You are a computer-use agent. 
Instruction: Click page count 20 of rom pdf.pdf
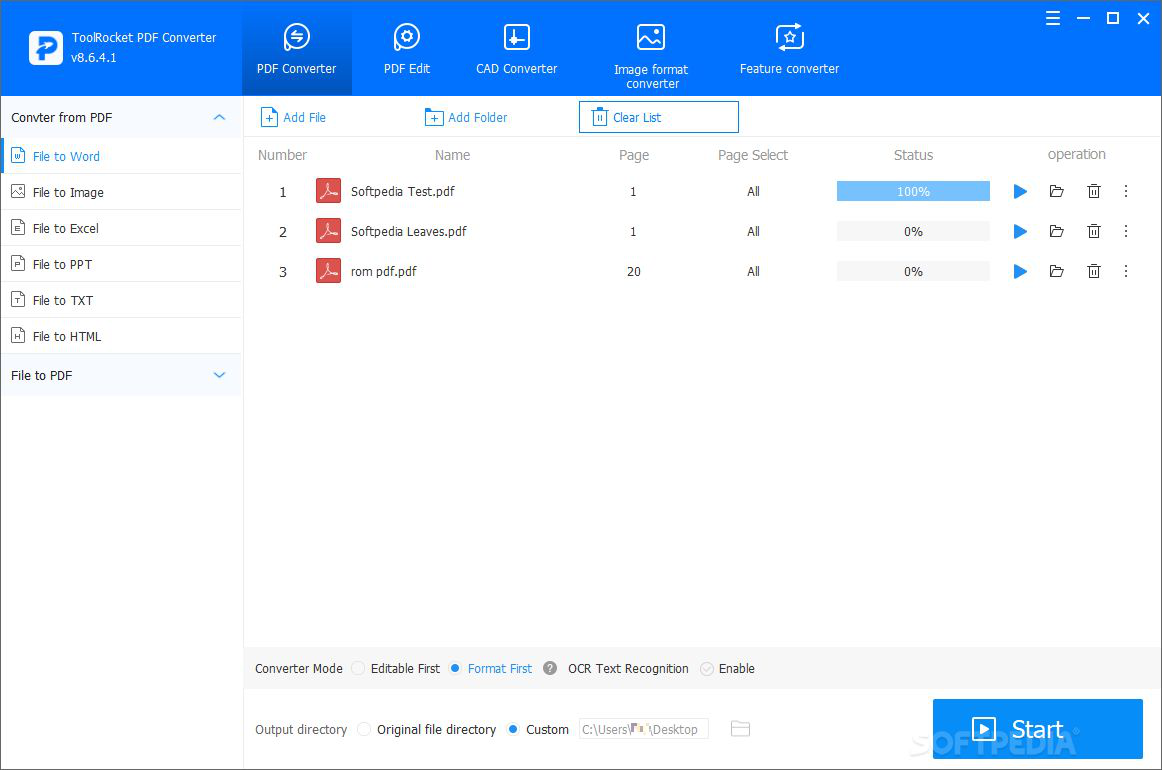click(x=634, y=271)
